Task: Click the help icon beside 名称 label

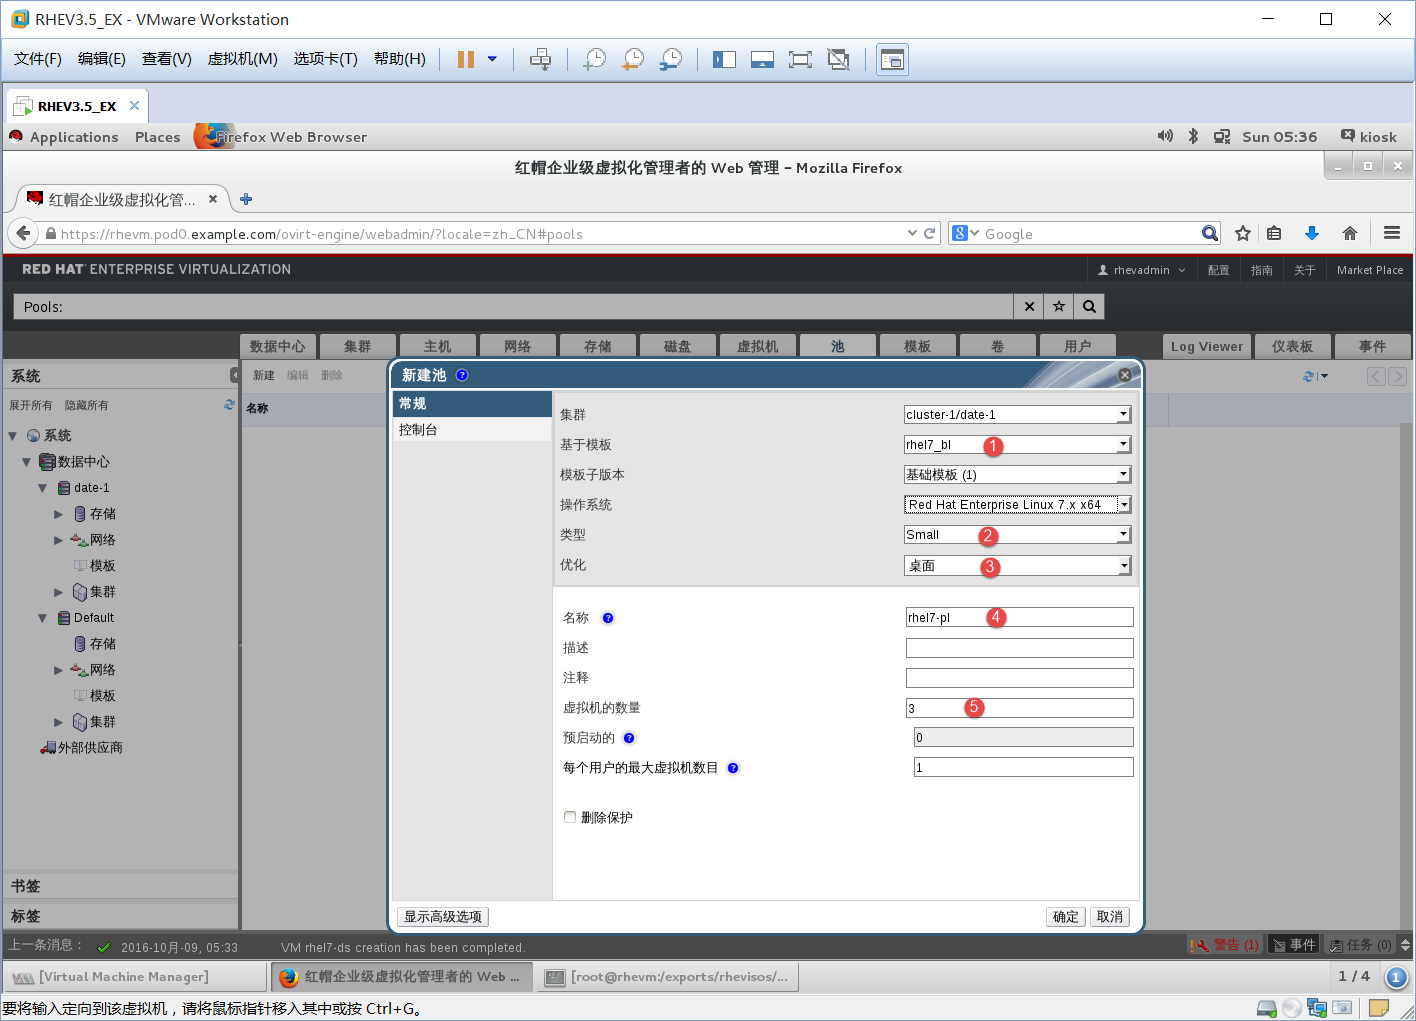Action: pyautogui.click(x=608, y=618)
